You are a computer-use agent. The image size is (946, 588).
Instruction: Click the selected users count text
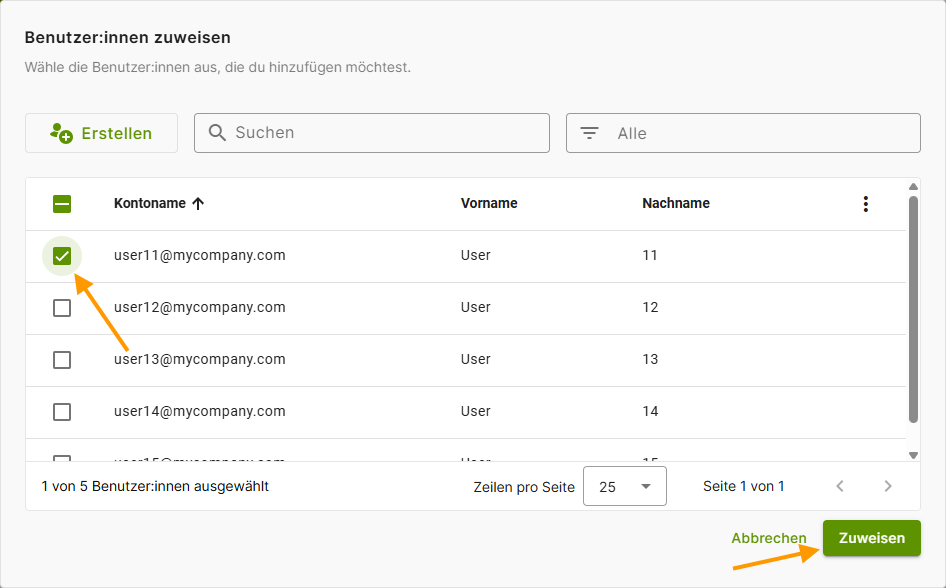tap(155, 486)
